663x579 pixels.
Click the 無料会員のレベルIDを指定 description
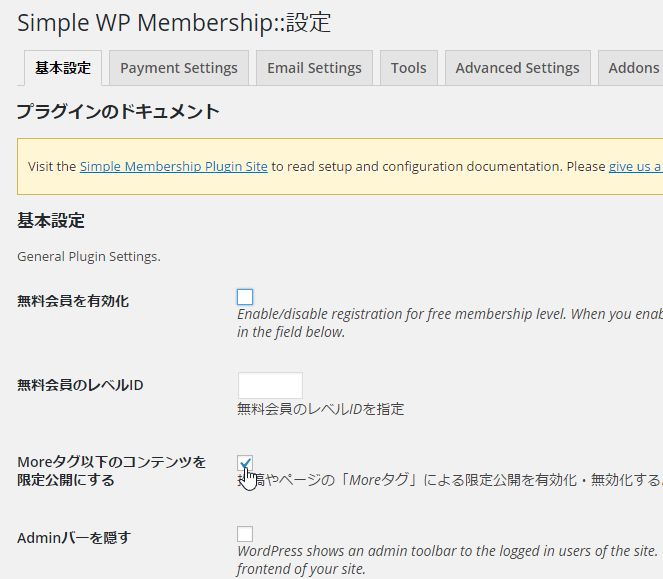(x=321, y=409)
